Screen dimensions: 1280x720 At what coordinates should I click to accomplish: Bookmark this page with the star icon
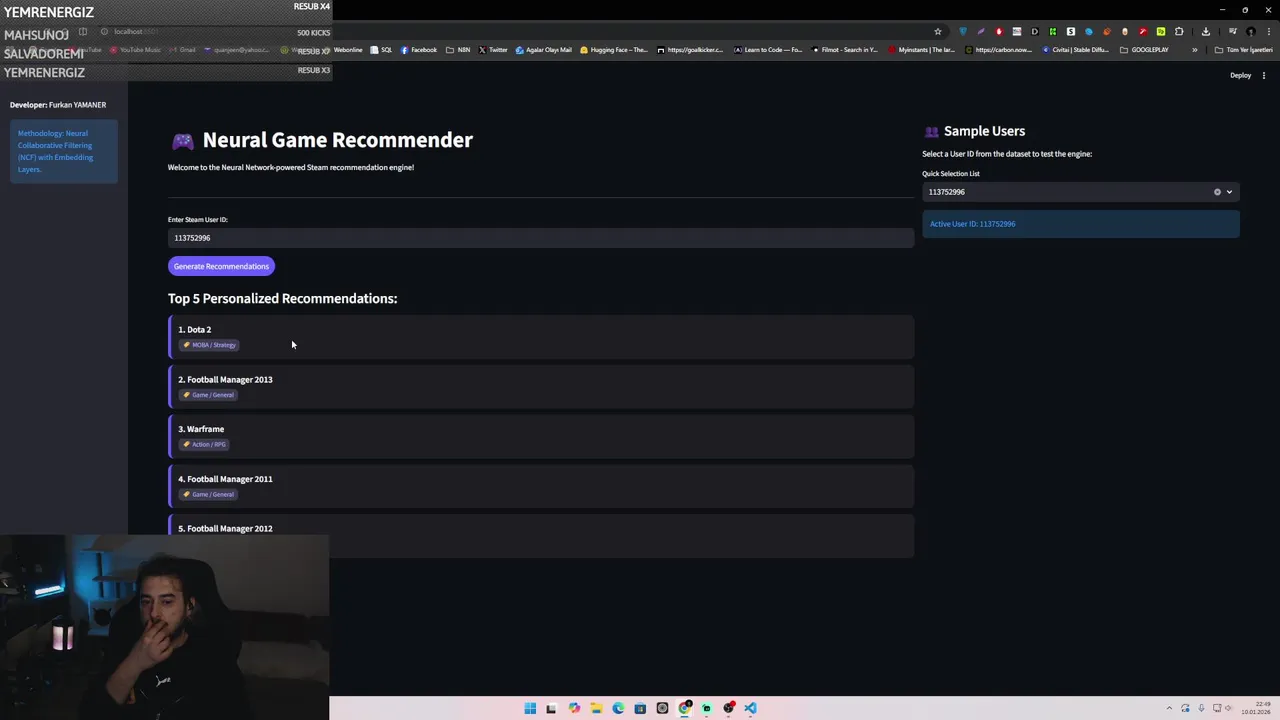[x=937, y=31]
